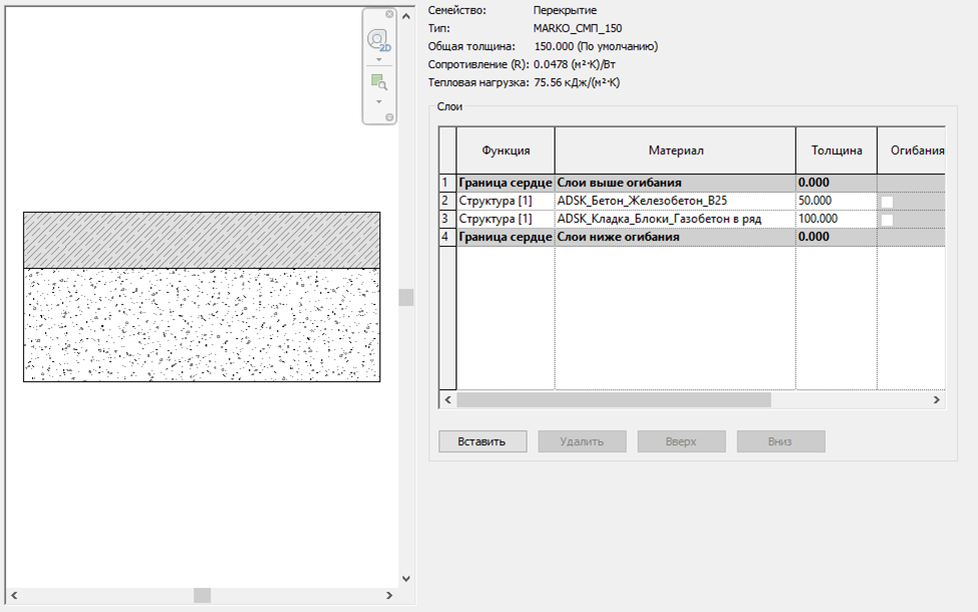This screenshot has width=978, height=612.
Task: Click the Структура [1] function cell in row 2
Action: pos(506,201)
